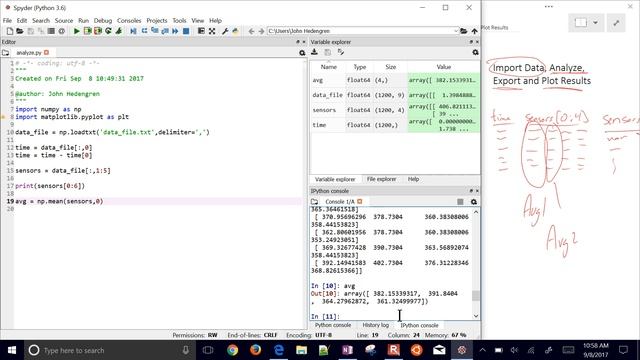Close the Console 1/A tab
640x360 pixels.
(360, 201)
